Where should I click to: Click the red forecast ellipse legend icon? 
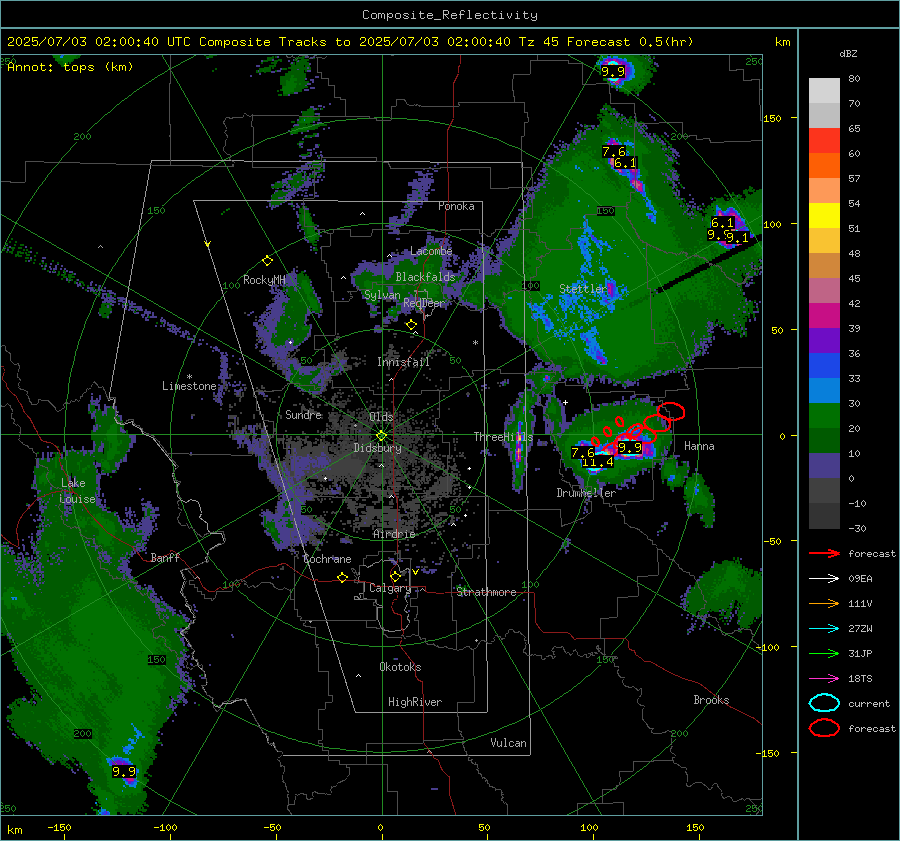pyautogui.click(x=824, y=728)
